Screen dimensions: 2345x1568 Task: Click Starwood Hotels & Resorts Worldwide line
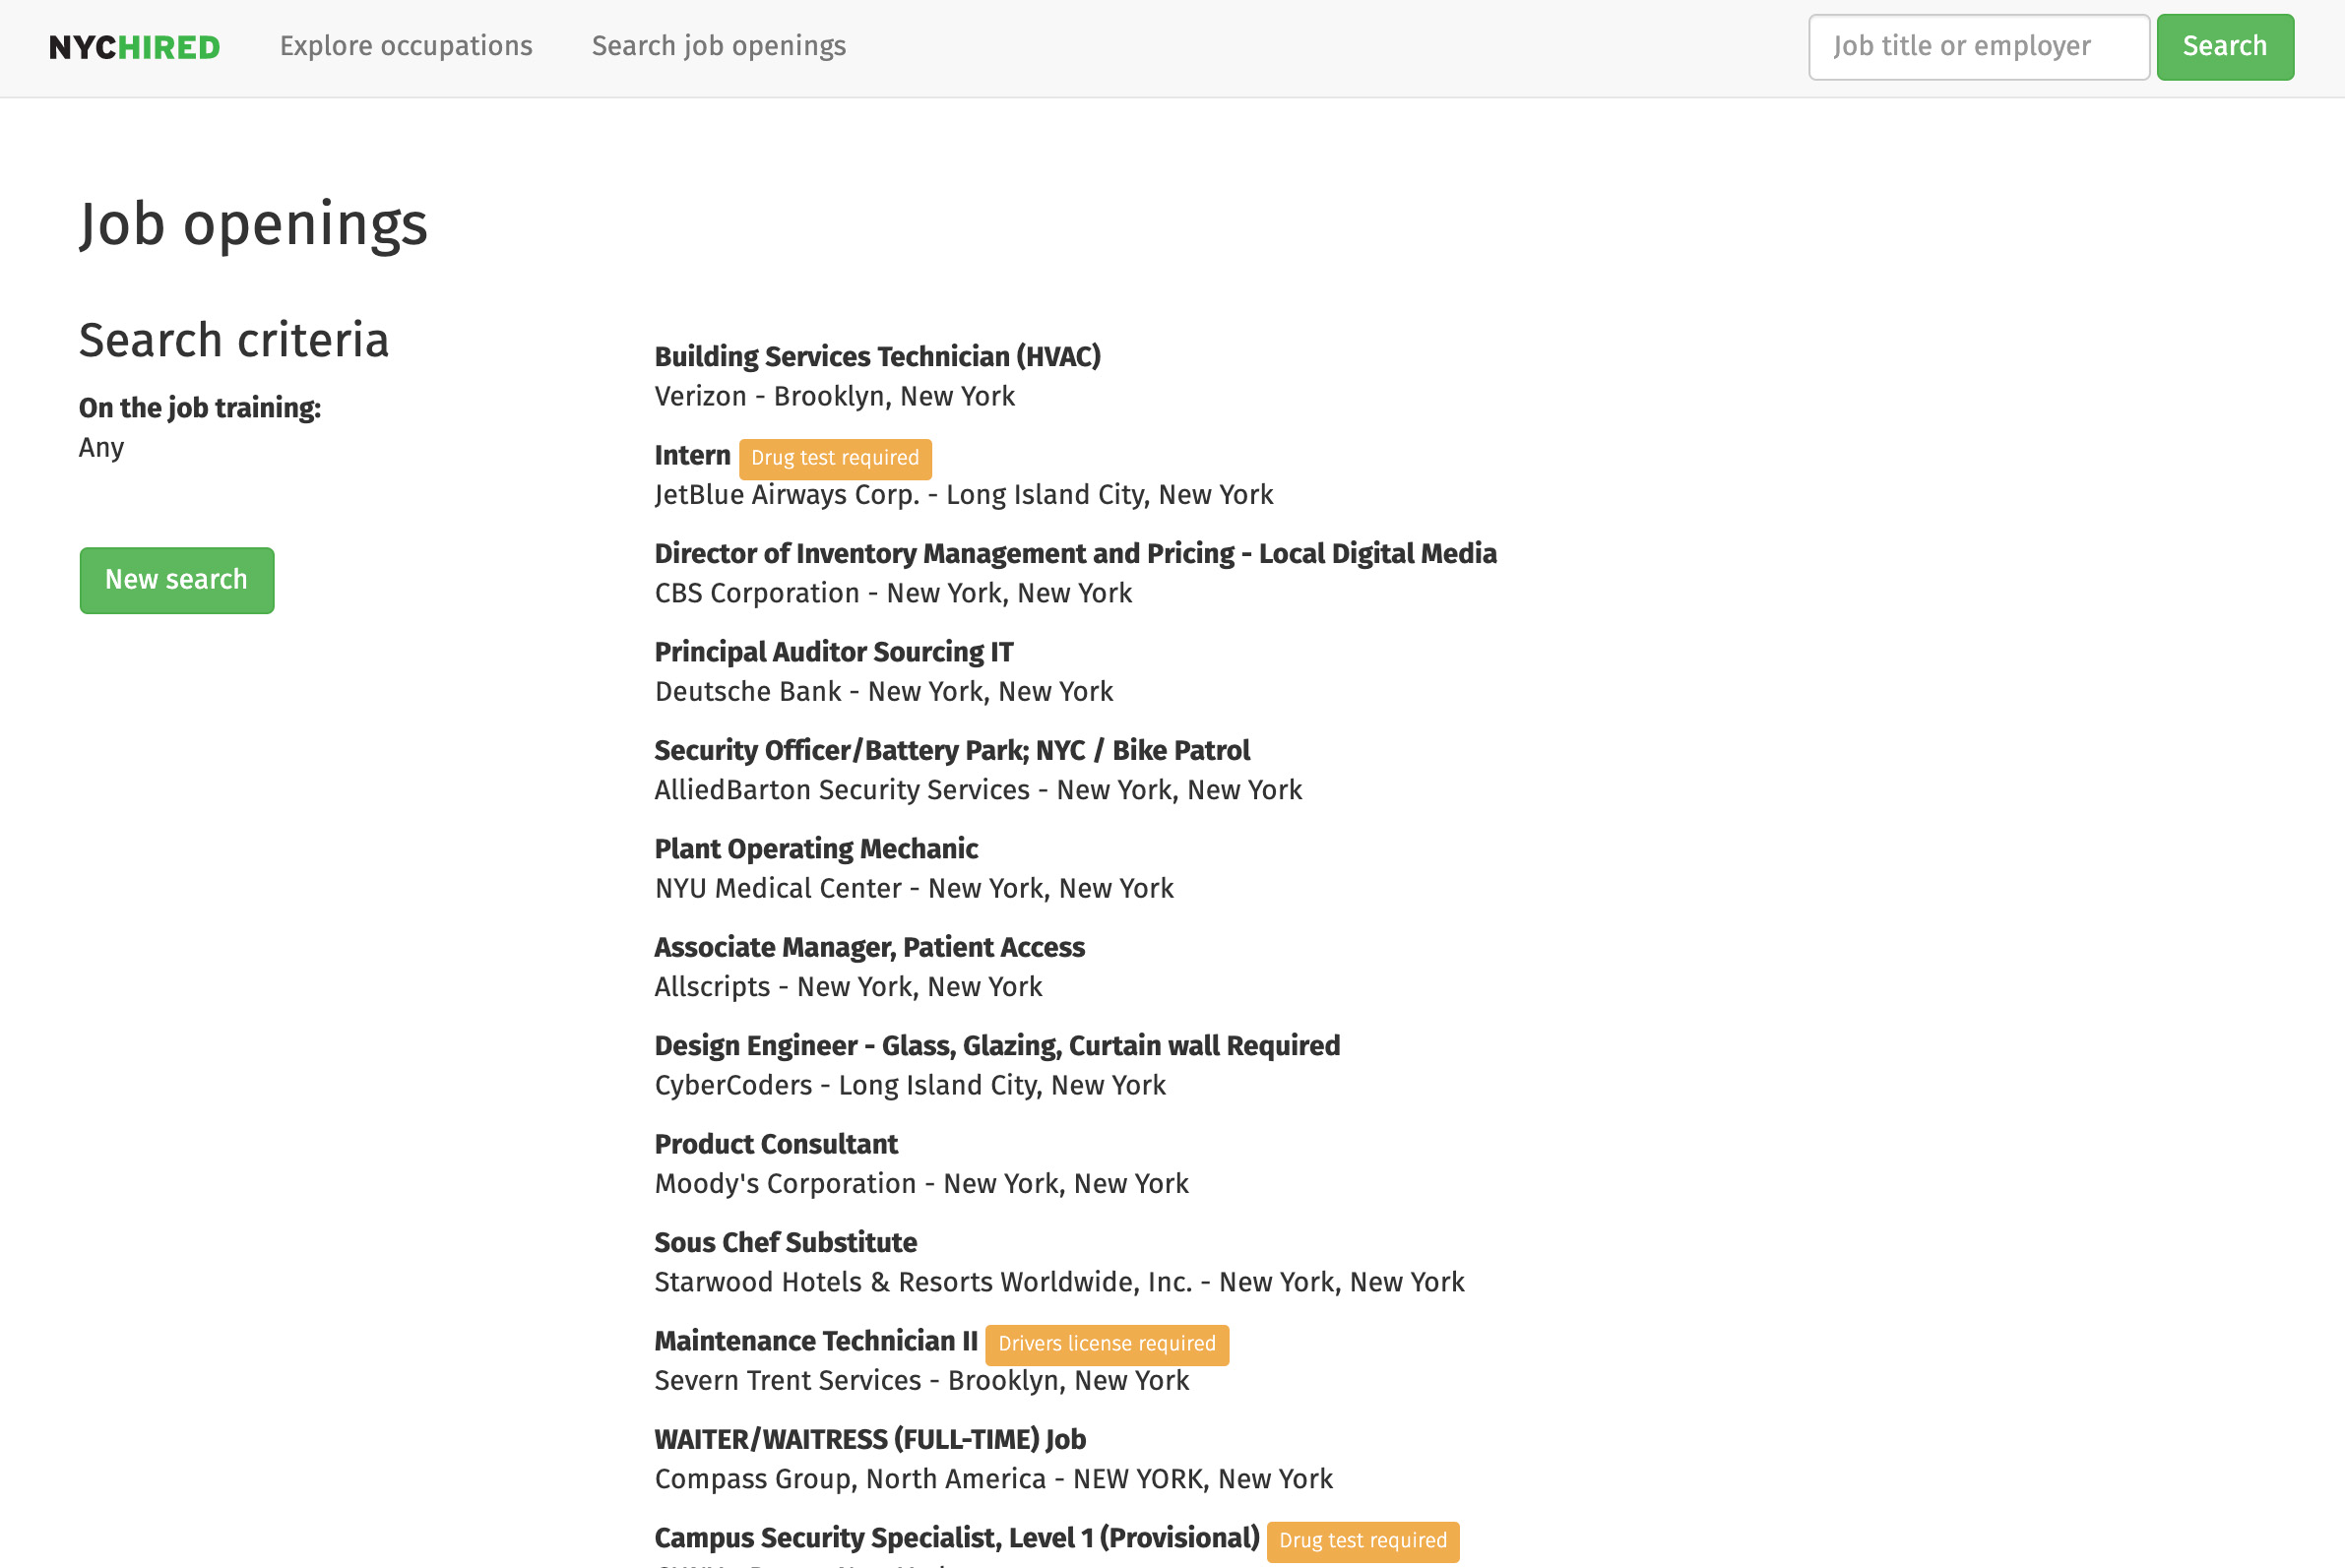[x=1059, y=1283]
